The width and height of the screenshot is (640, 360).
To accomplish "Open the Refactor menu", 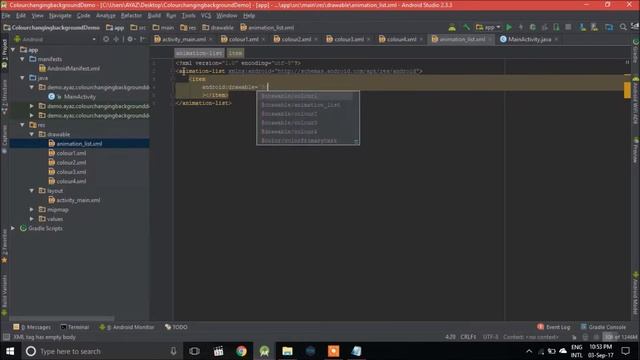I will point(131,16).
